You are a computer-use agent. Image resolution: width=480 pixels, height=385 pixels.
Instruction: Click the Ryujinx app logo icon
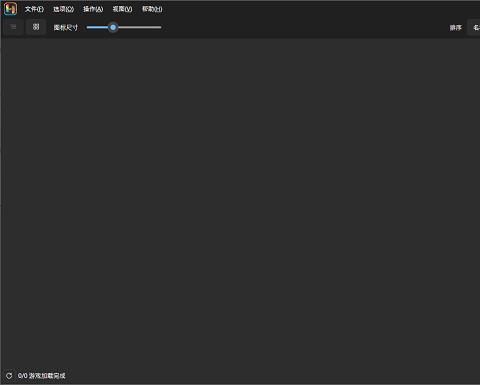10,9
